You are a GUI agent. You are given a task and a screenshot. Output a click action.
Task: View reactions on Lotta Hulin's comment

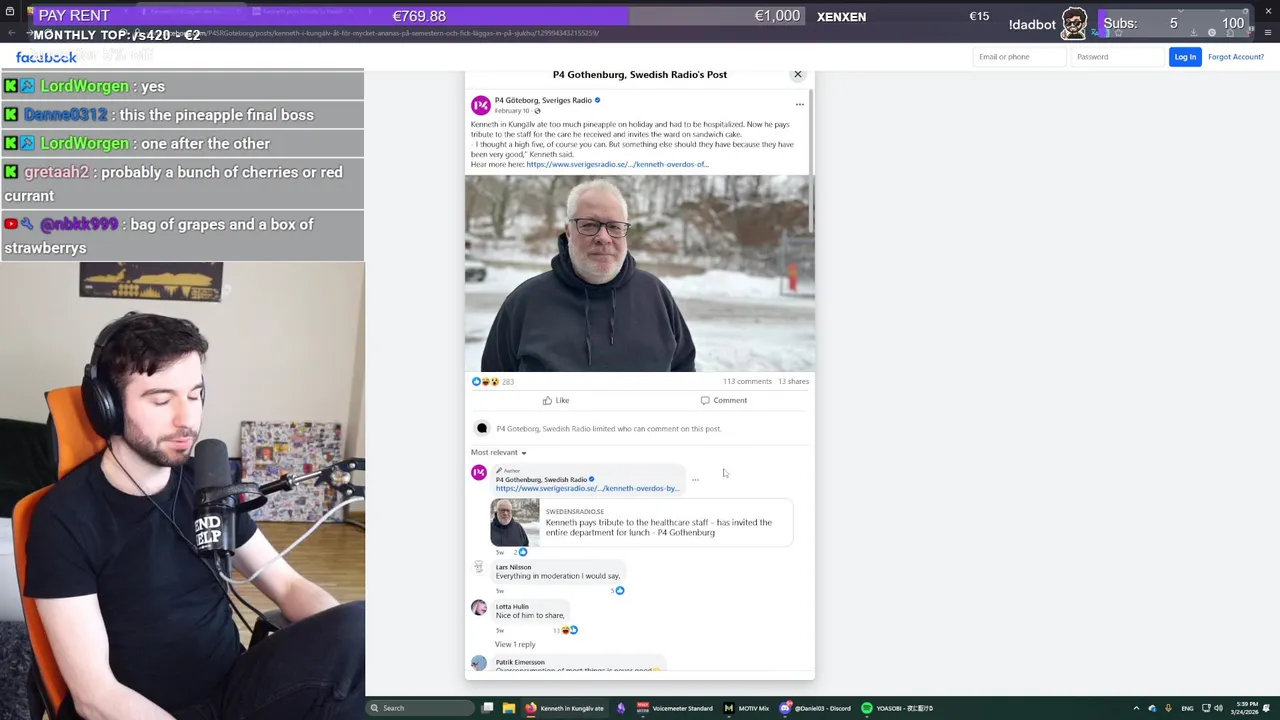[x=566, y=631]
